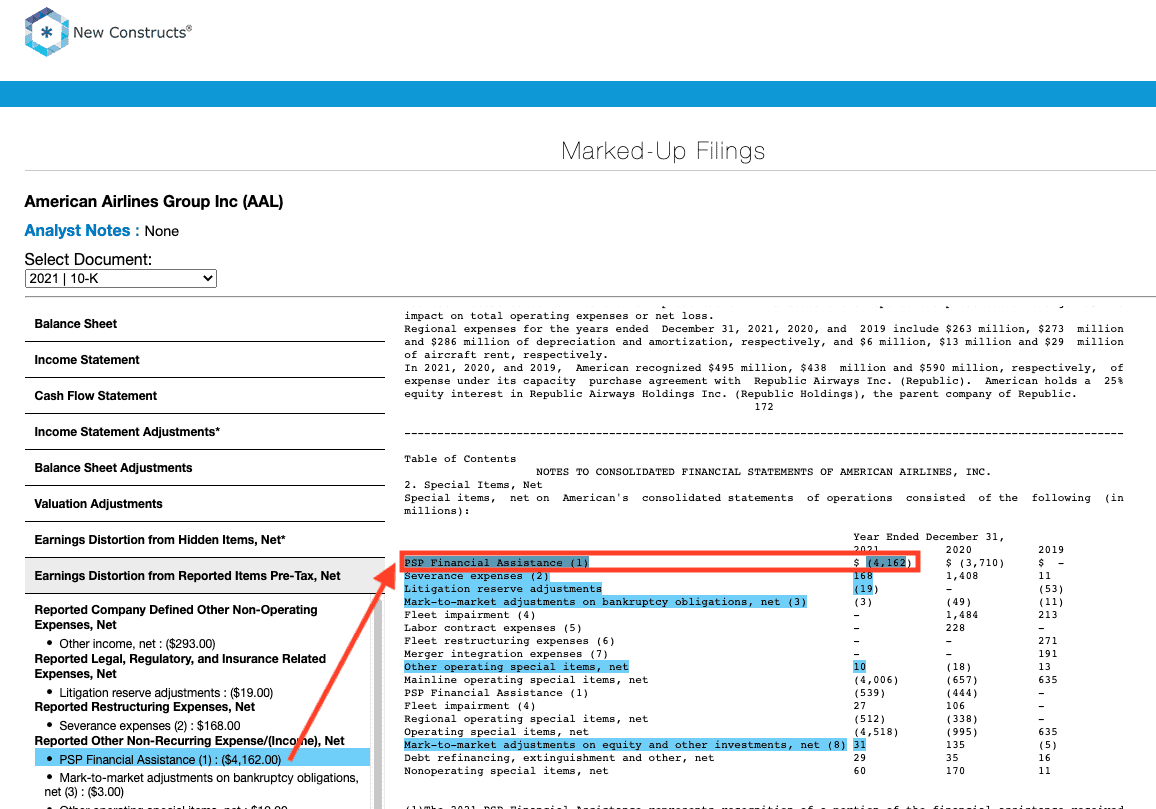The height and width of the screenshot is (809, 1156).
Task: Click highlighted 'Mark-to-market adjustments on equity and other investments' row
Action: point(625,745)
